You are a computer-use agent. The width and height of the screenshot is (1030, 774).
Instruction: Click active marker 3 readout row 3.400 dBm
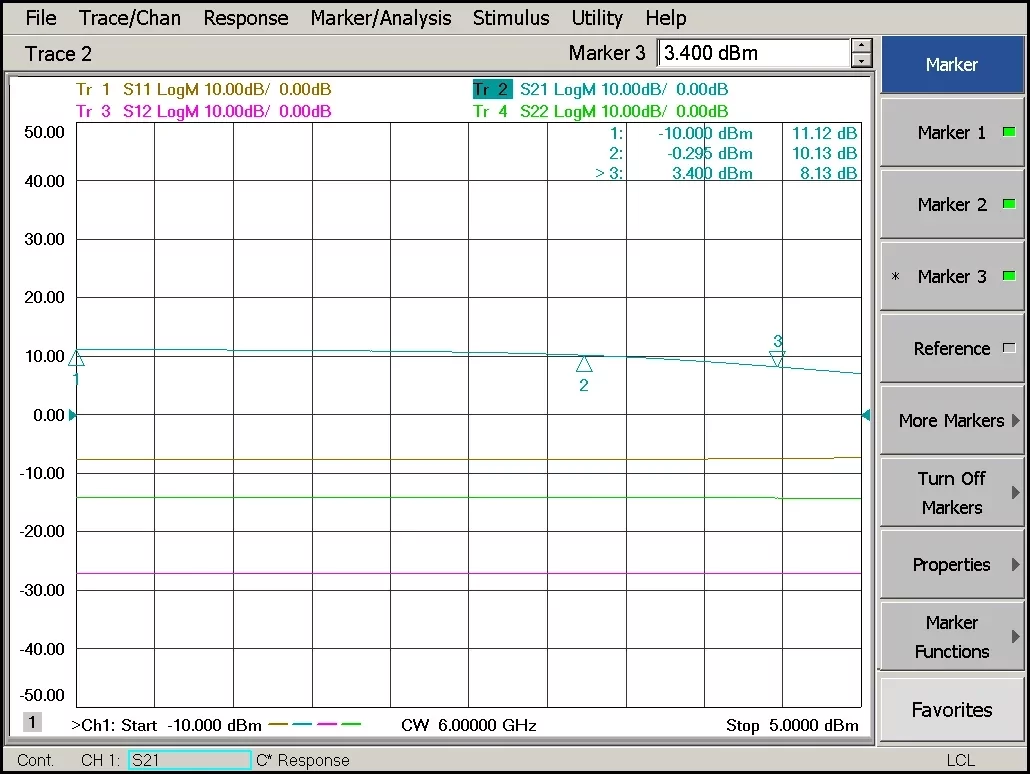click(x=727, y=173)
